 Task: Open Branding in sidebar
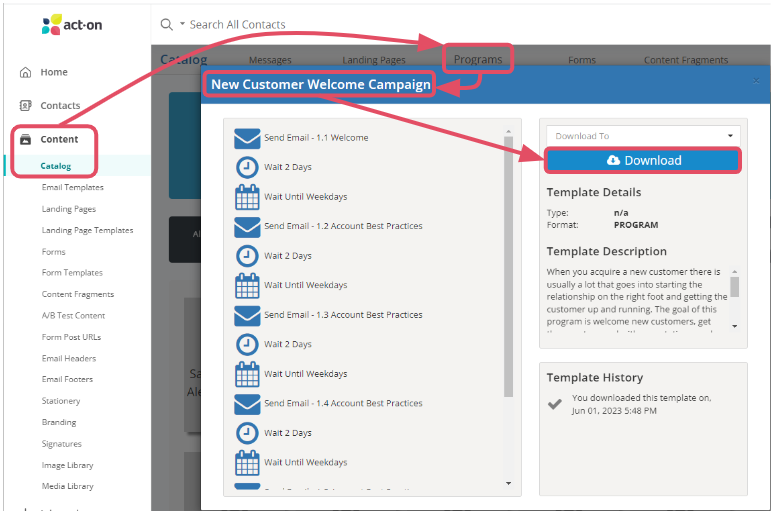click(59, 422)
